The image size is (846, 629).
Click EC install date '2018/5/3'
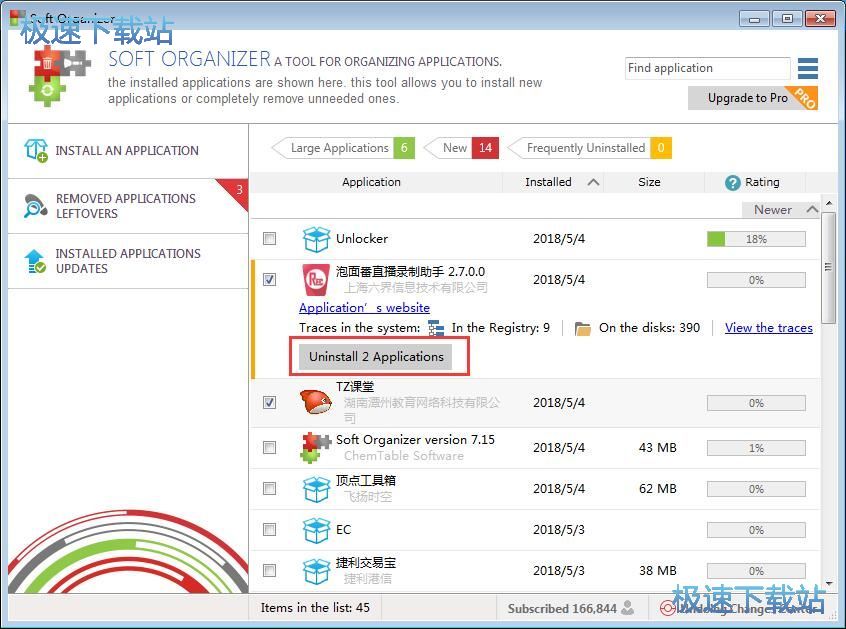pos(558,530)
